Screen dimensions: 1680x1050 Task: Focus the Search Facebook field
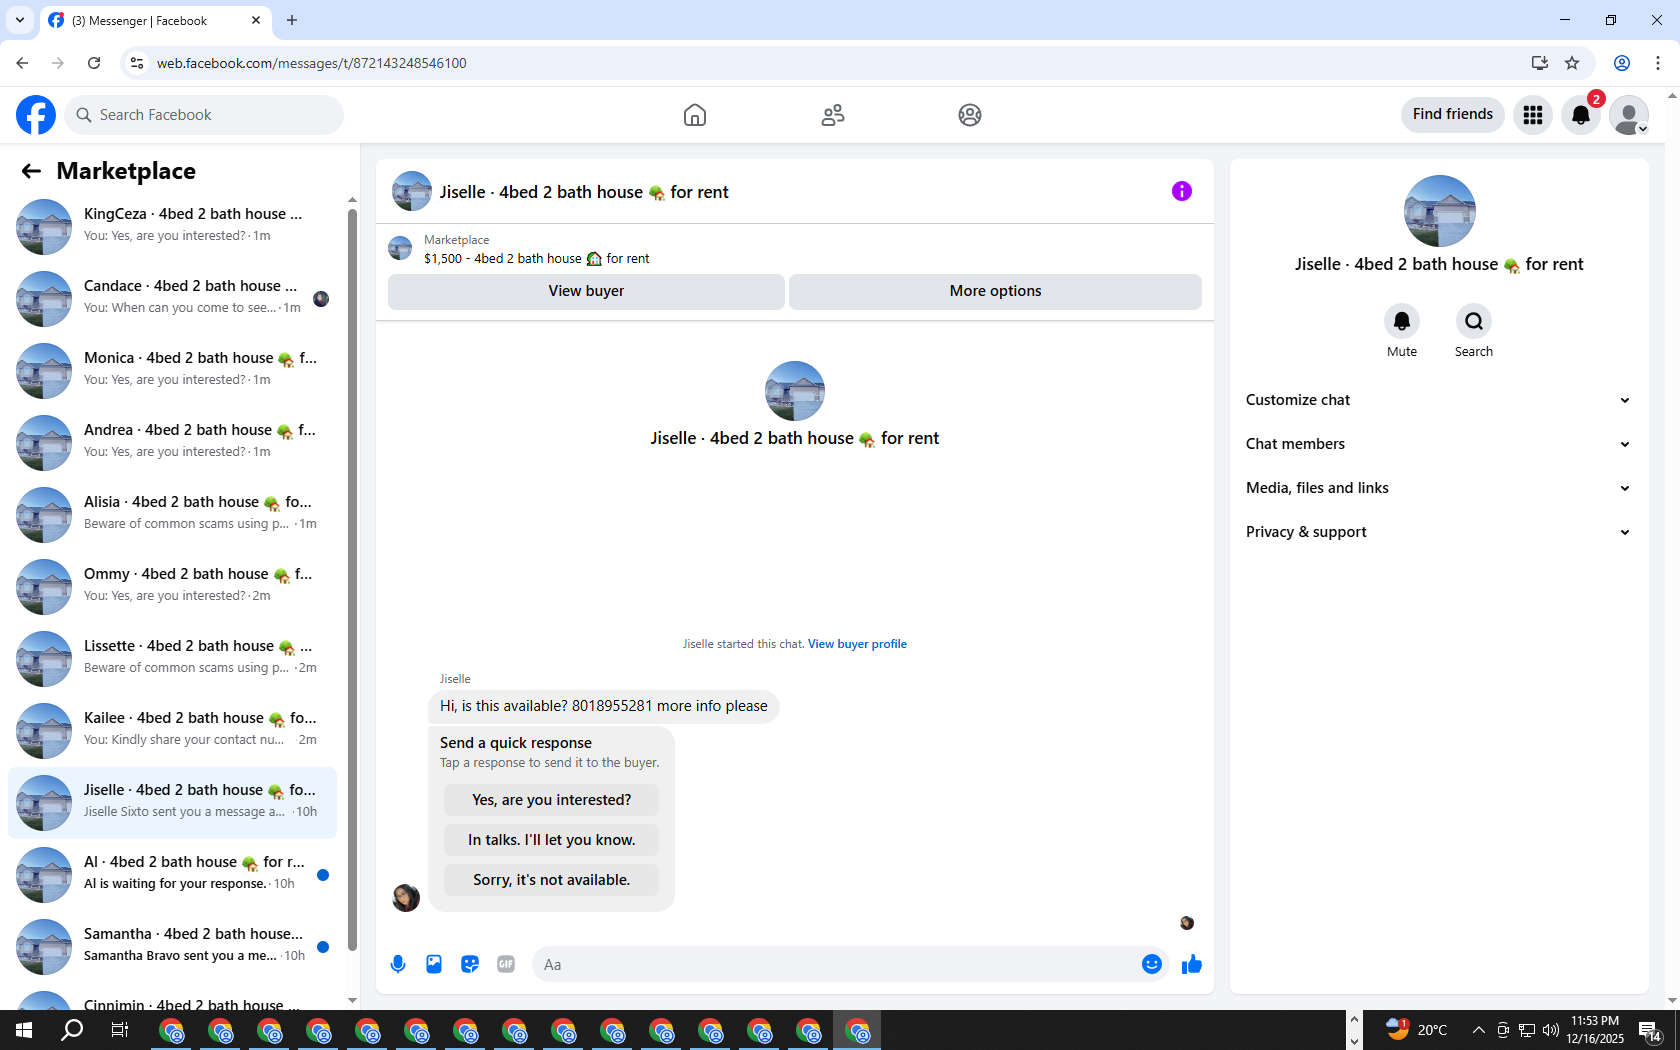pos(205,115)
